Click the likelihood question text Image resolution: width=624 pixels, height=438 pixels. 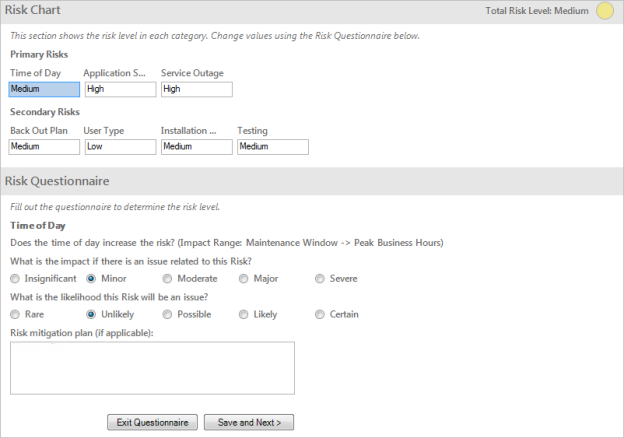point(109,297)
